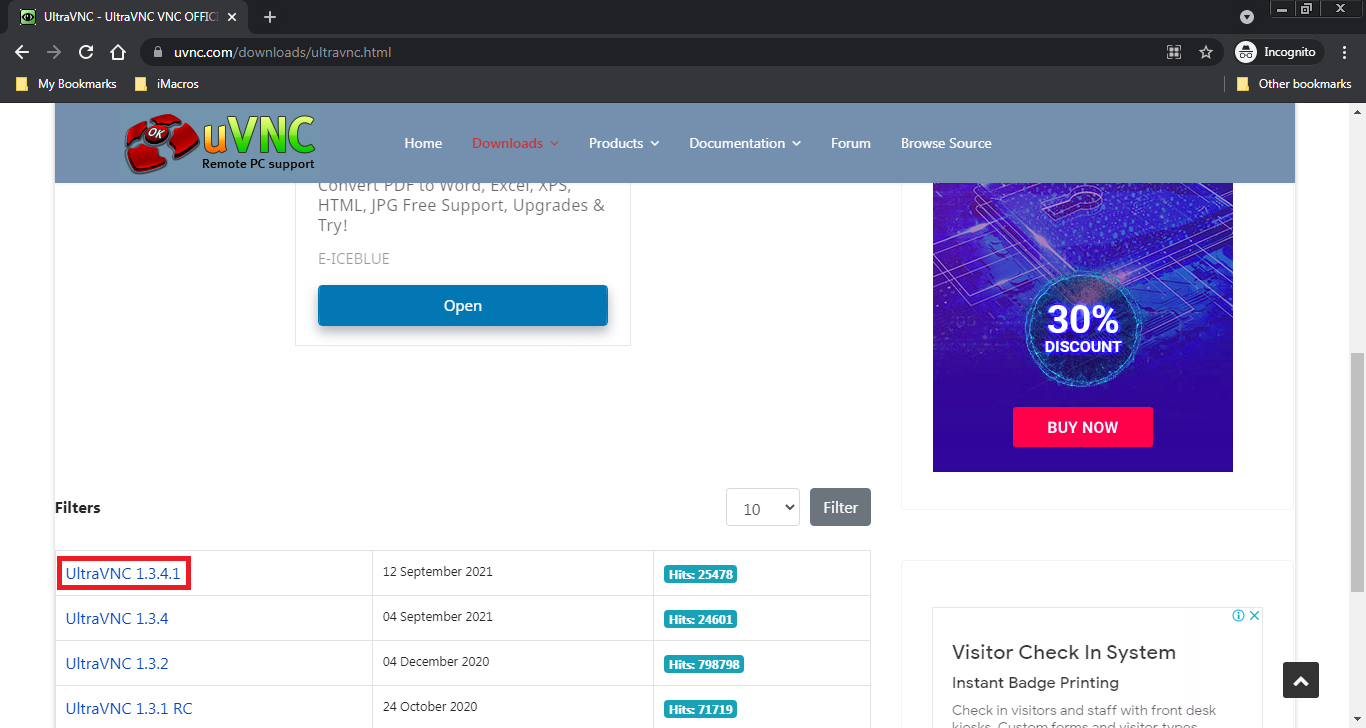Image resolution: width=1366 pixels, height=728 pixels.
Task: Click the AdChoices info icon on ad
Action: (1238, 616)
